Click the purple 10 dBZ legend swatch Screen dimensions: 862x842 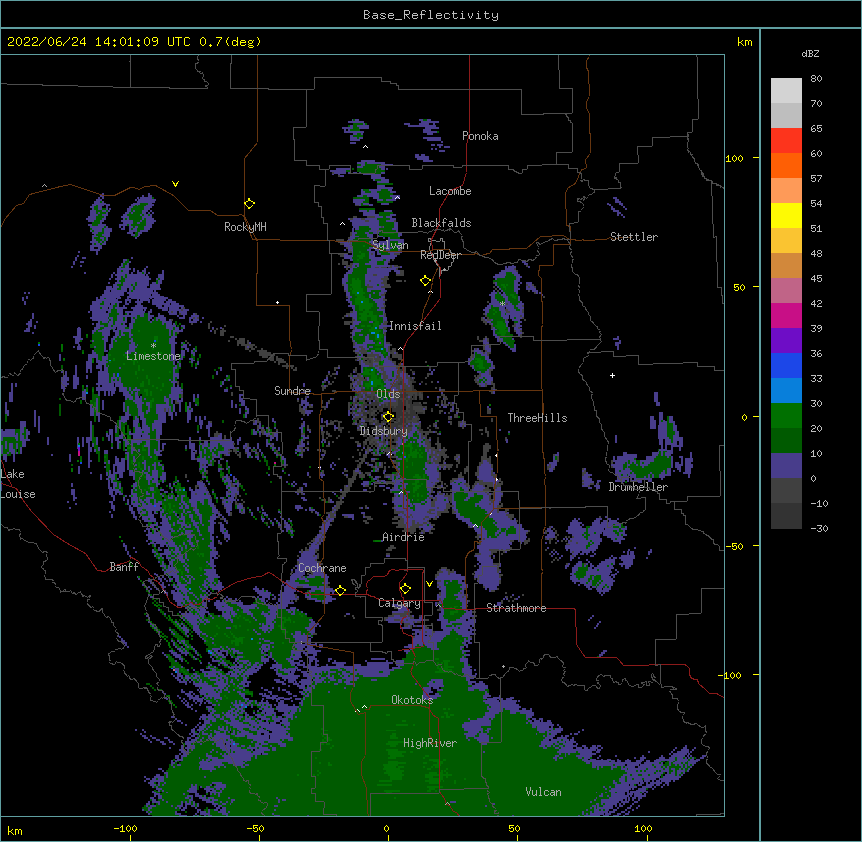pyautogui.click(x=786, y=466)
